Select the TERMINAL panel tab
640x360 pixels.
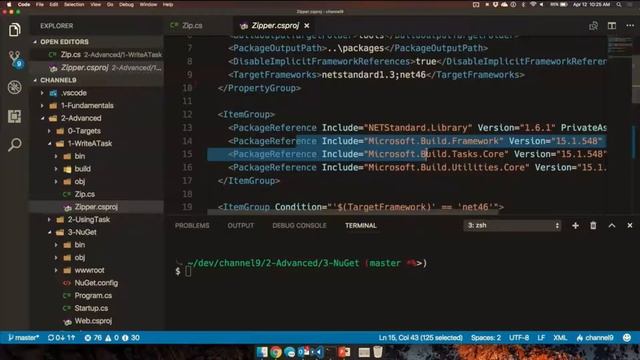pyautogui.click(x=360, y=225)
